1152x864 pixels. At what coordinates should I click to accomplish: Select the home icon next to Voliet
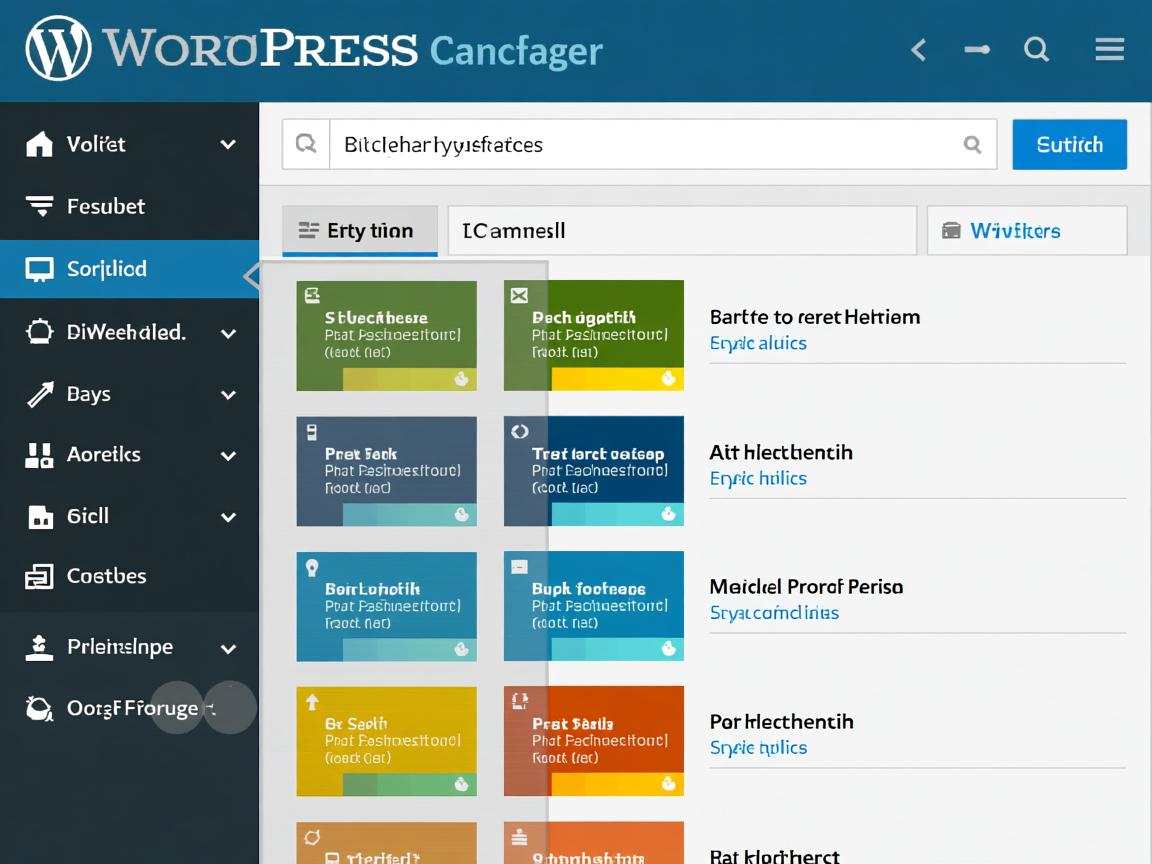40,144
